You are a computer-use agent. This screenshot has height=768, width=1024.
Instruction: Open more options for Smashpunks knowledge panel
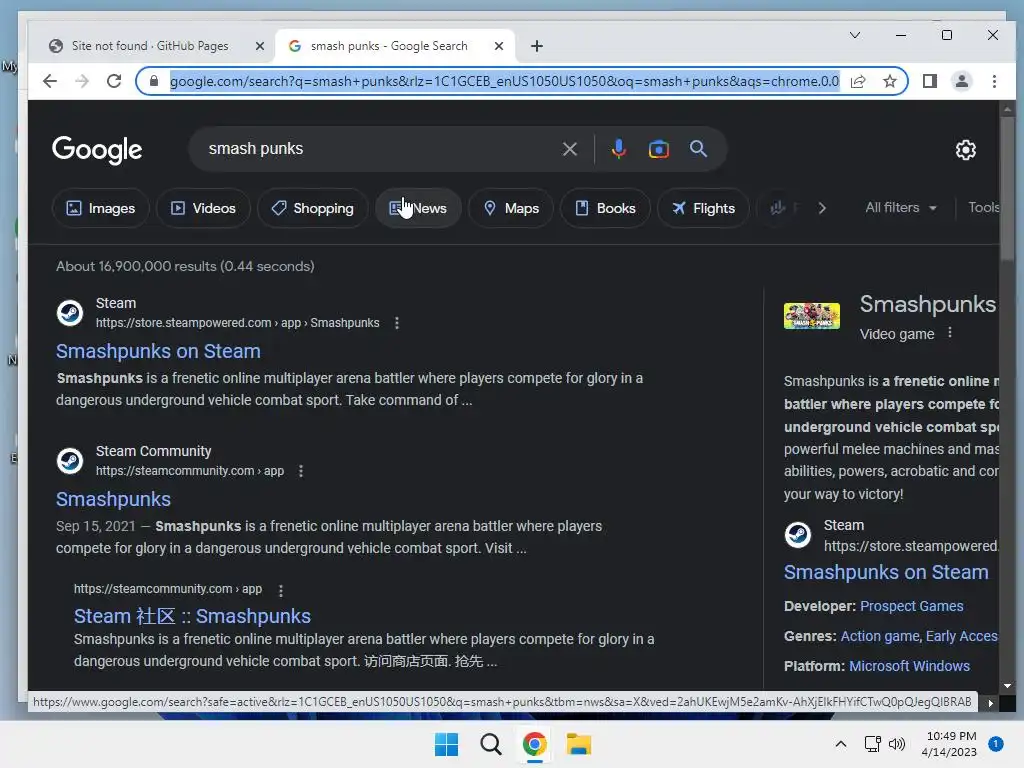click(950, 332)
